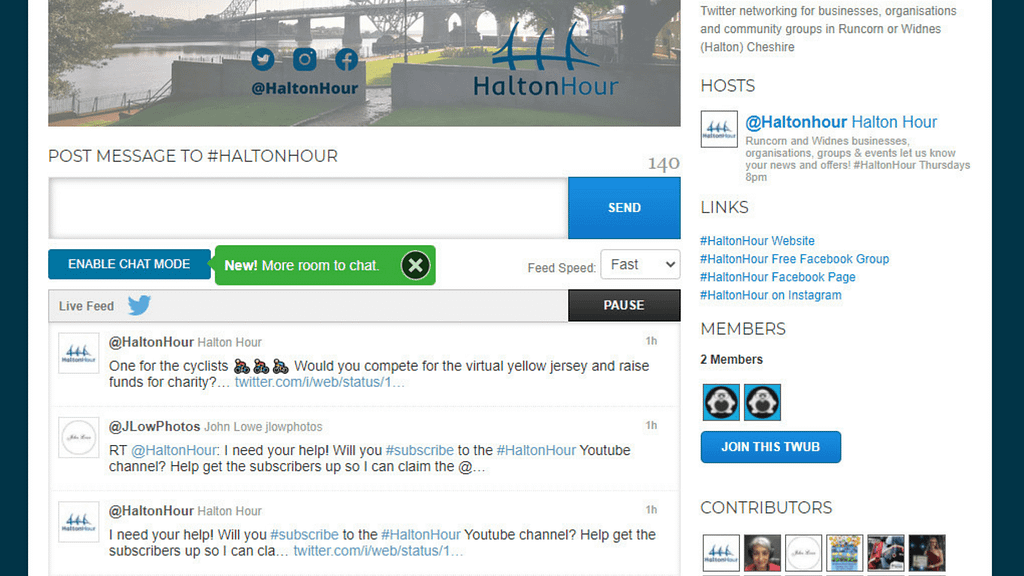Open contributor avatar of grey-haired woman
The image size is (1024, 576).
tap(762, 552)
